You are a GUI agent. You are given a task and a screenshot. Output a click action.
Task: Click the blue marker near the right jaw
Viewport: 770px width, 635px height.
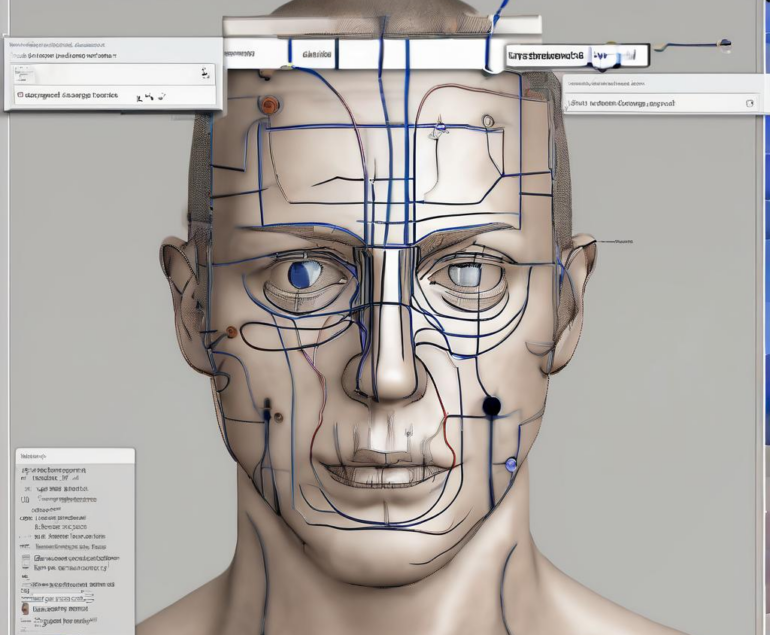[512, 463]
